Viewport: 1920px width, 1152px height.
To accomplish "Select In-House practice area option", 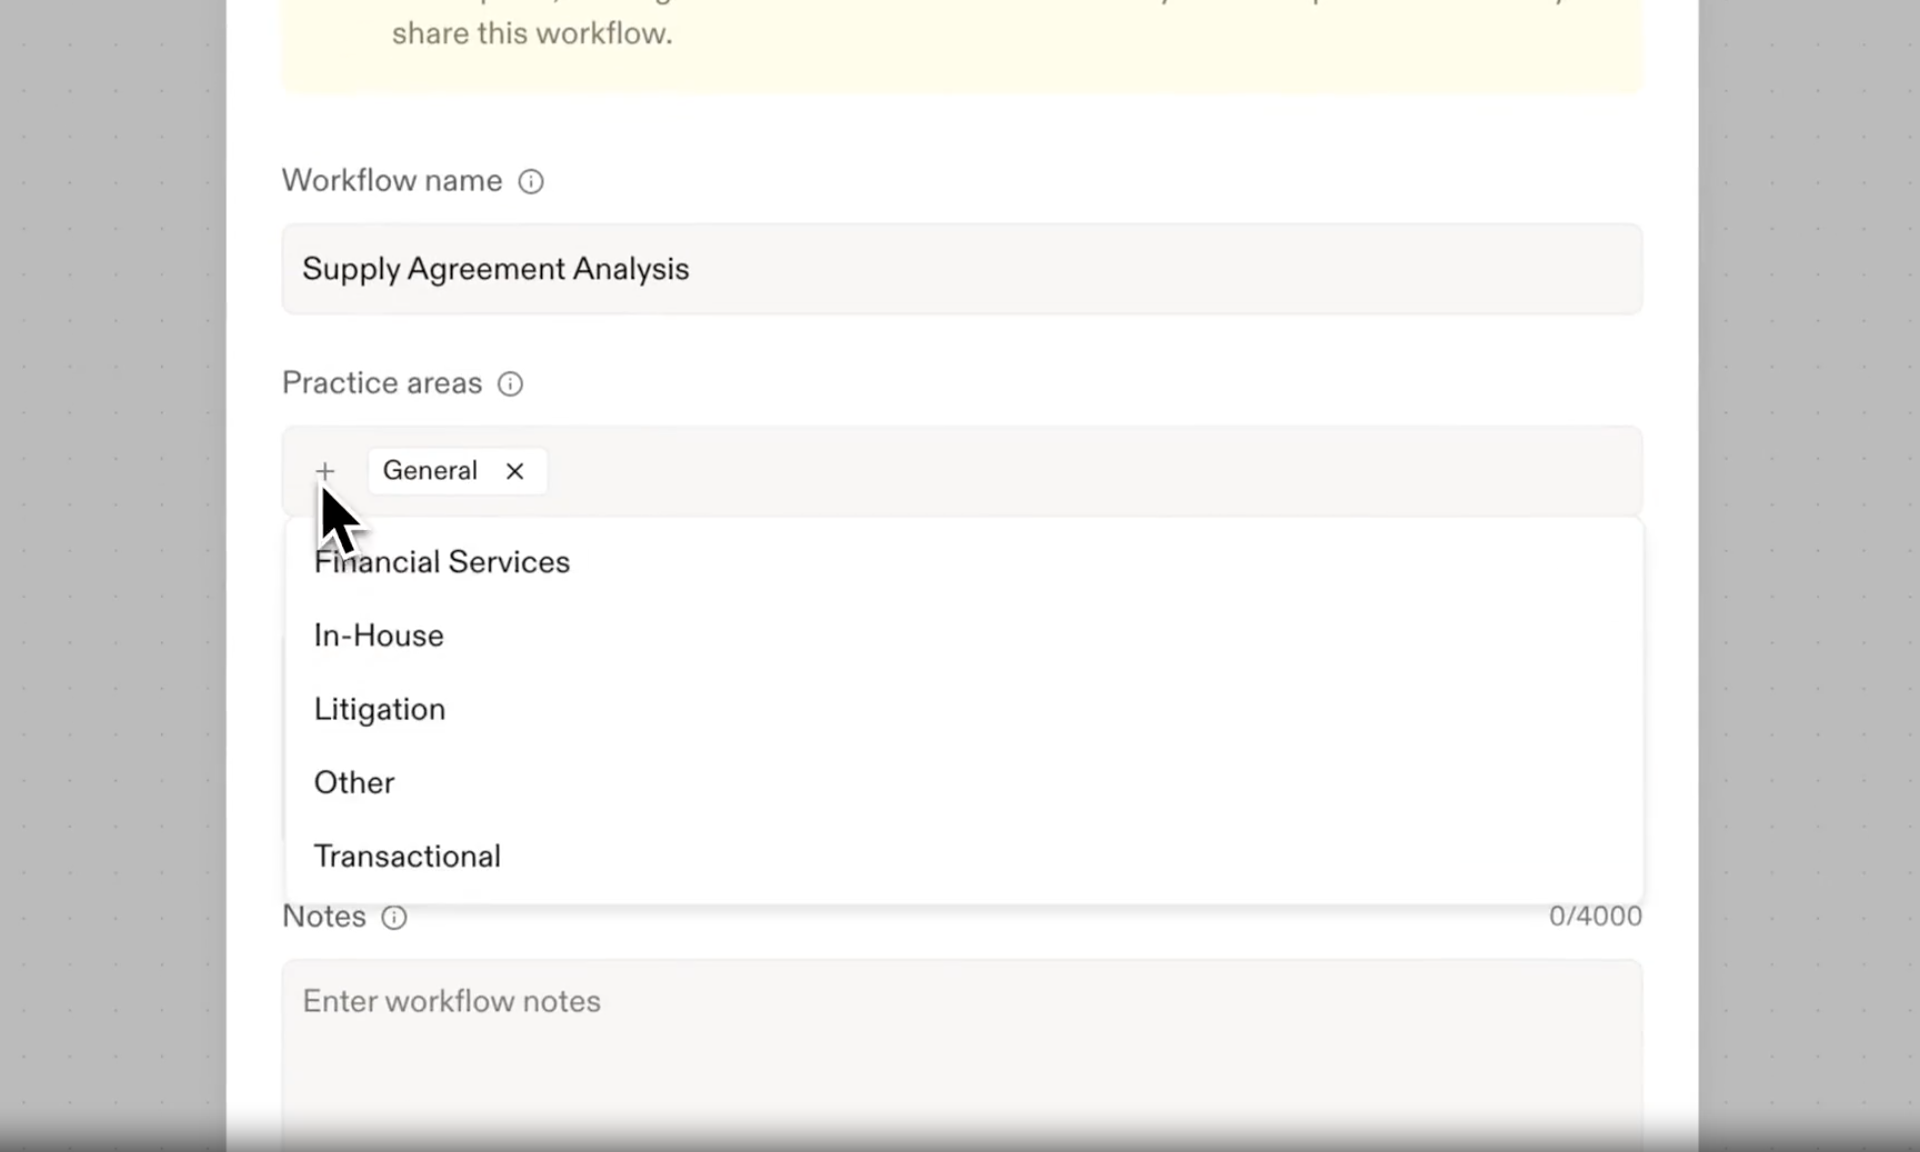I will 379,636.
